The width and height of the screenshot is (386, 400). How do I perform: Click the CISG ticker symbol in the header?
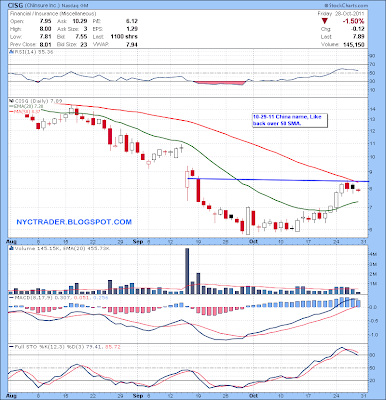click(x=15, y=6)
